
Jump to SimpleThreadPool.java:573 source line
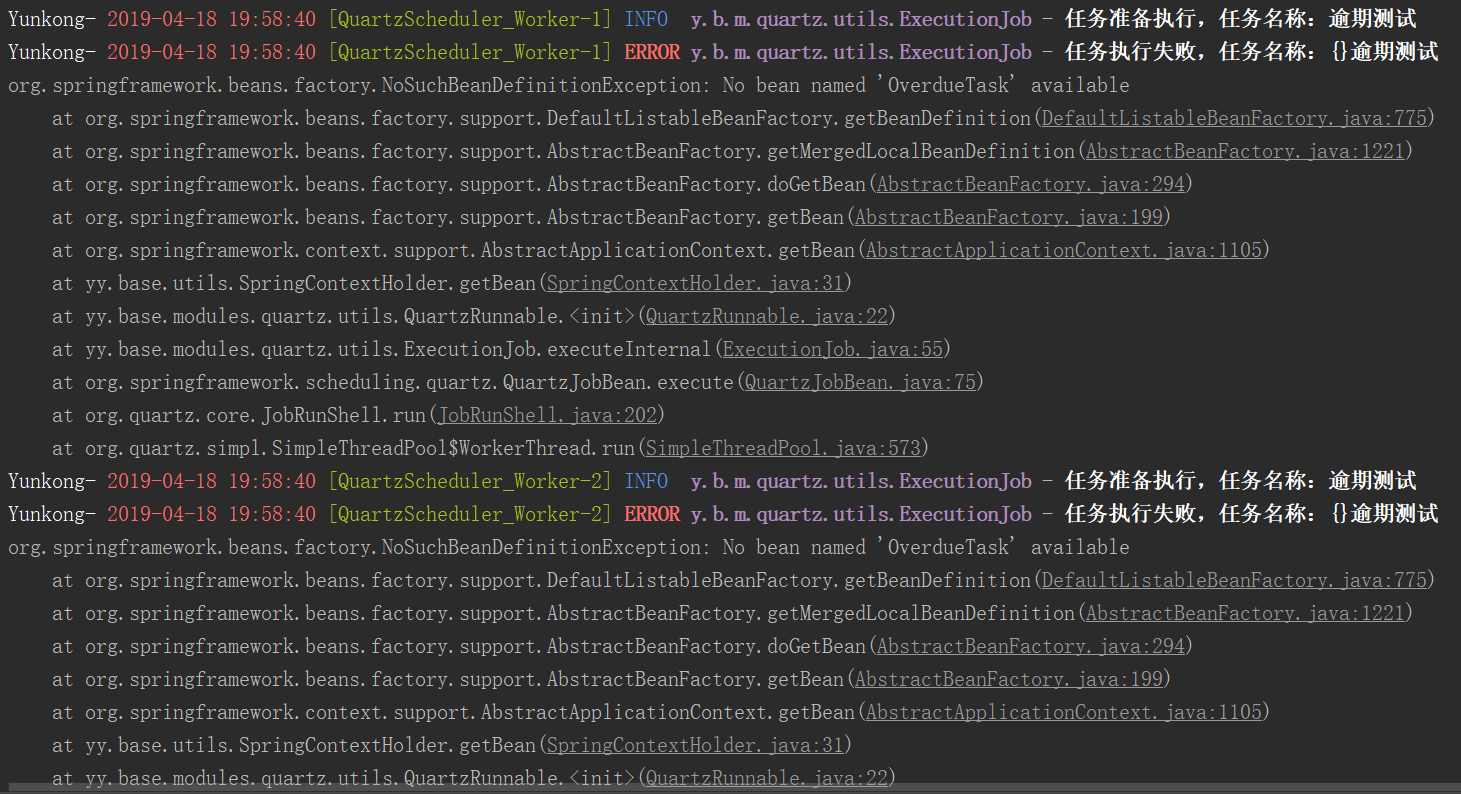pos(784,448)
